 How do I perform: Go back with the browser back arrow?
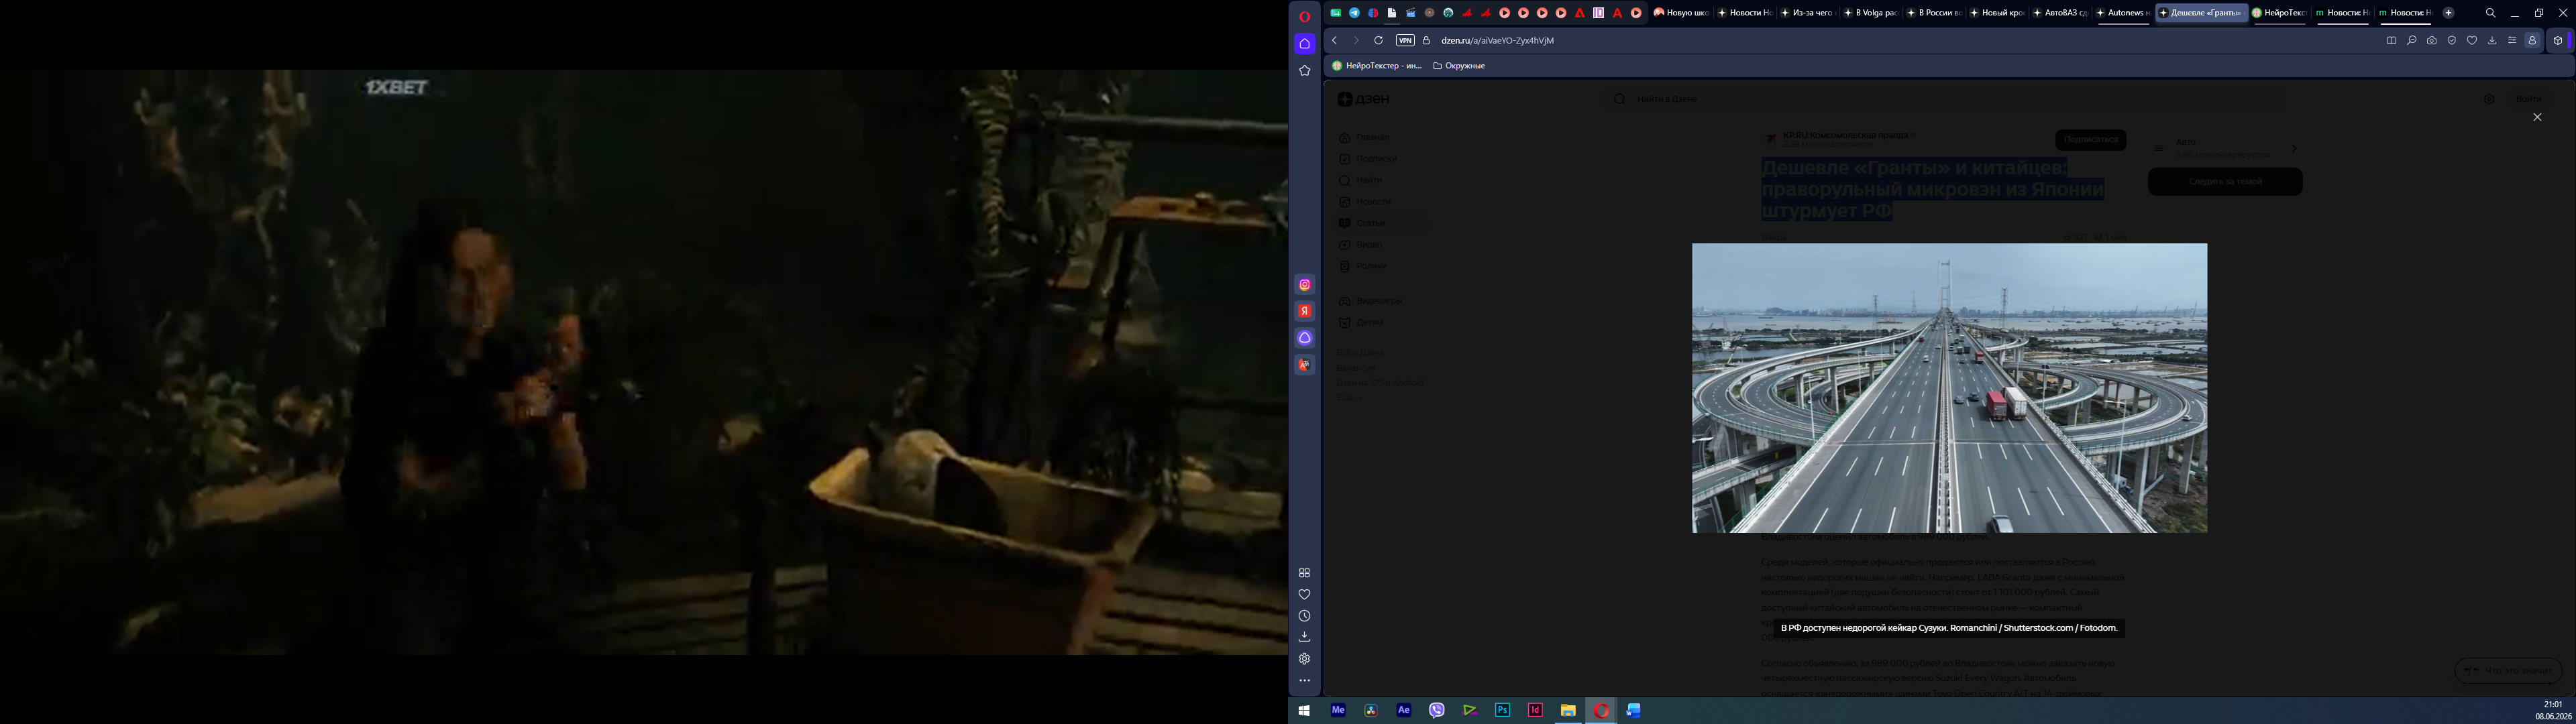(1334, 41)
